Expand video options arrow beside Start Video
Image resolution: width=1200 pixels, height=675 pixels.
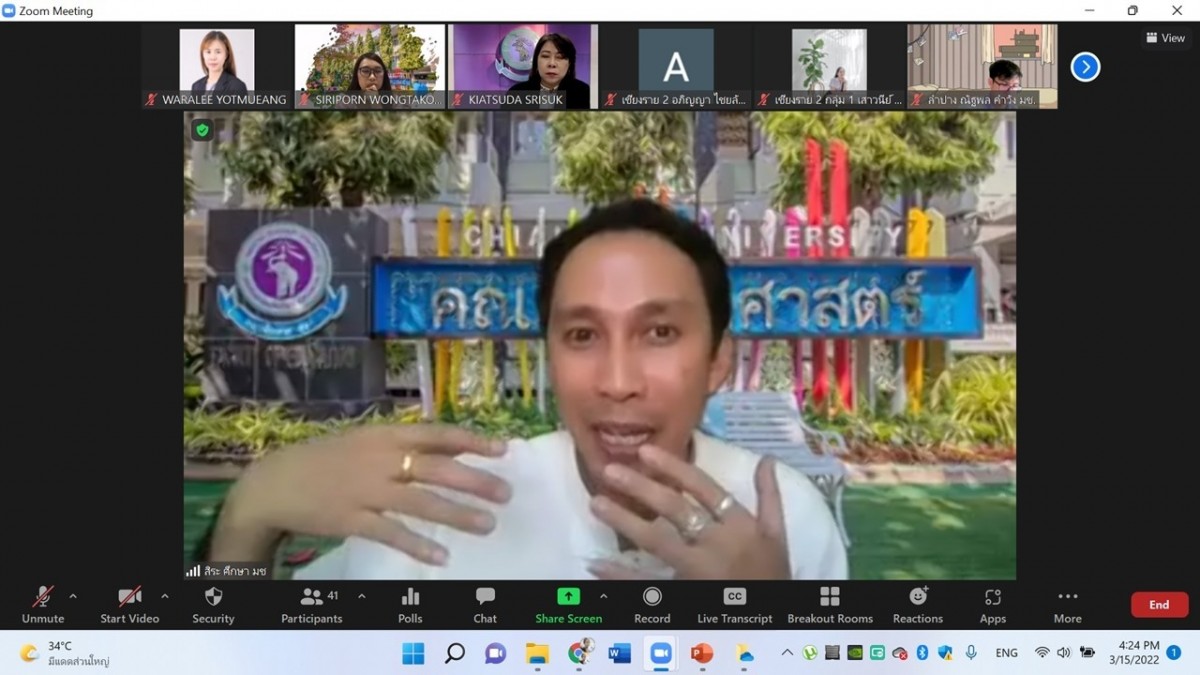point(165,596)
